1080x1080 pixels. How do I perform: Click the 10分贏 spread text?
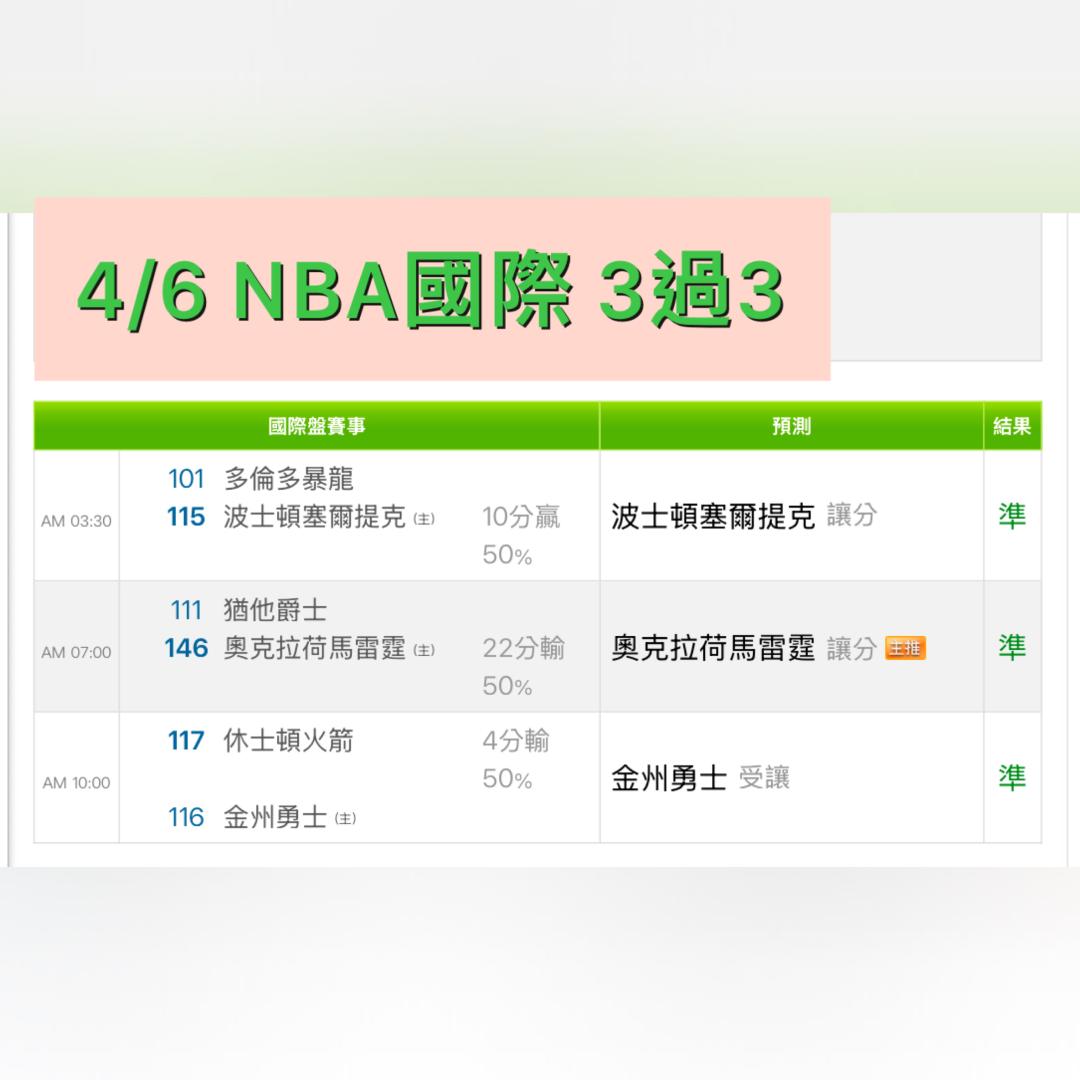click(521, 517)
